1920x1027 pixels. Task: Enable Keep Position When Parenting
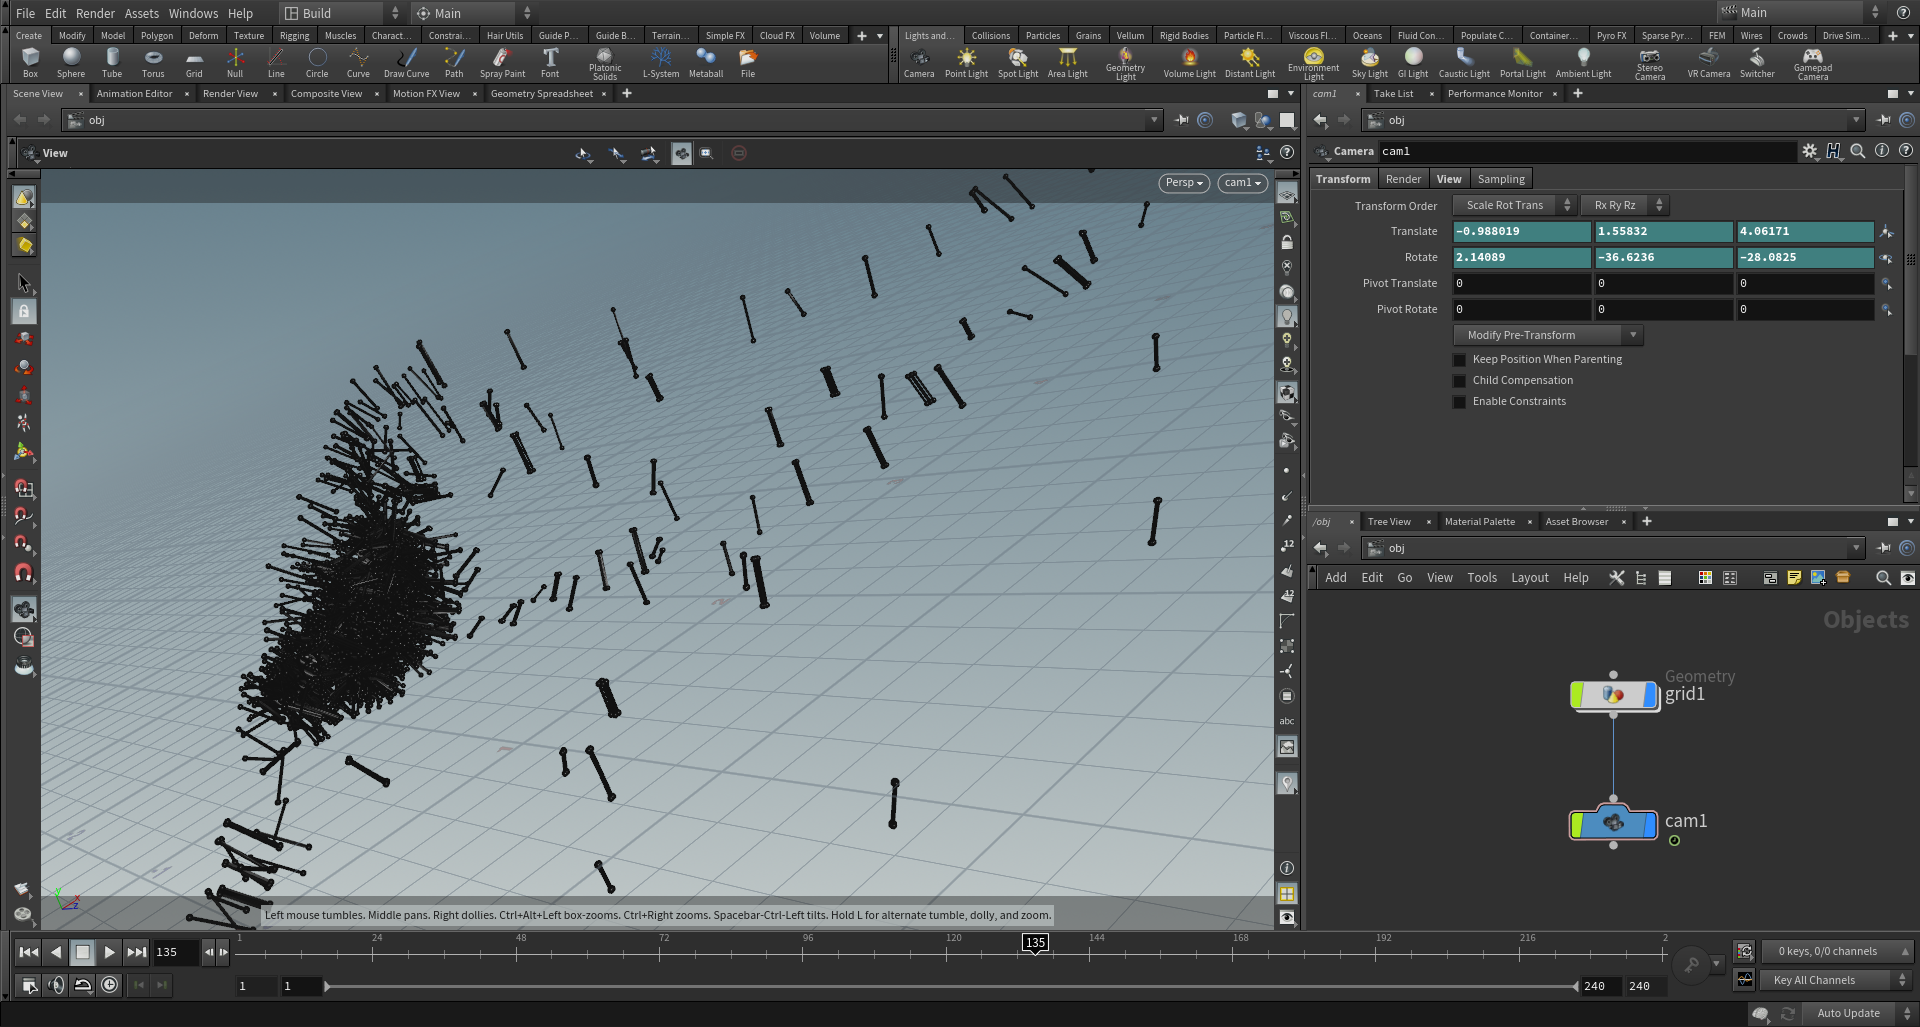tap(1459, 360)
